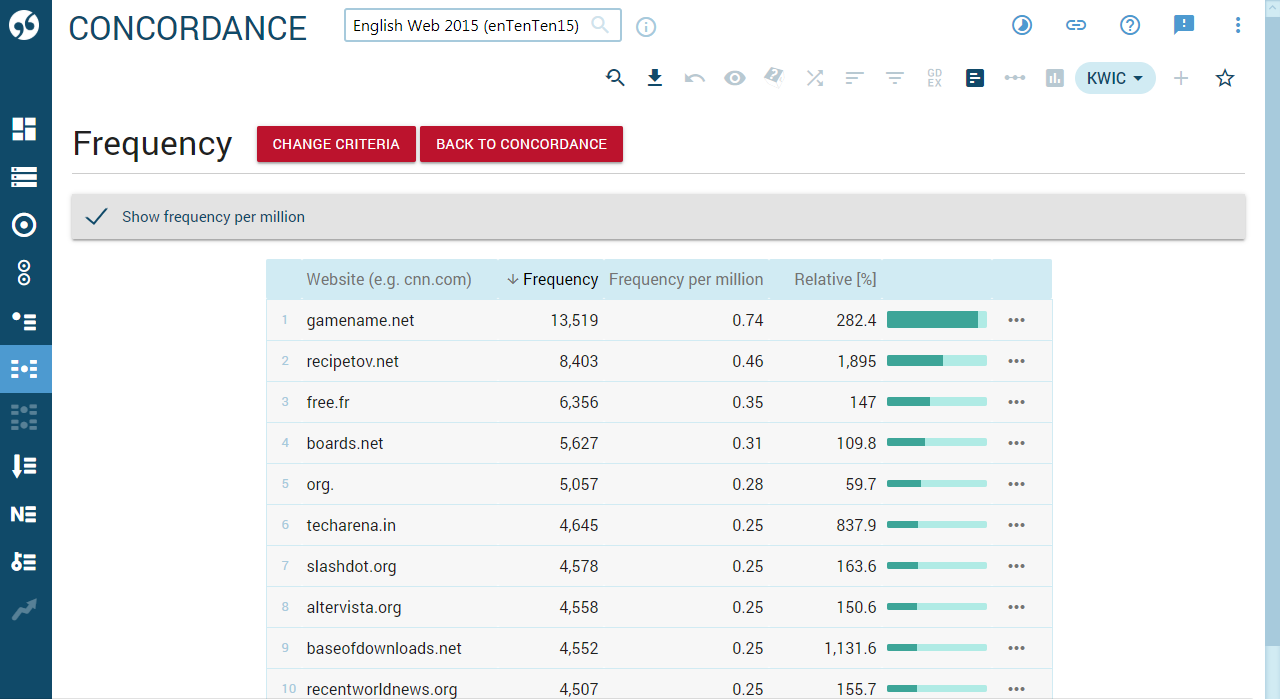This screenshot has height=699, width=1280.
Task: Open the three-dot menu for slashdot.org row
Action: [x=1017, y=566]
